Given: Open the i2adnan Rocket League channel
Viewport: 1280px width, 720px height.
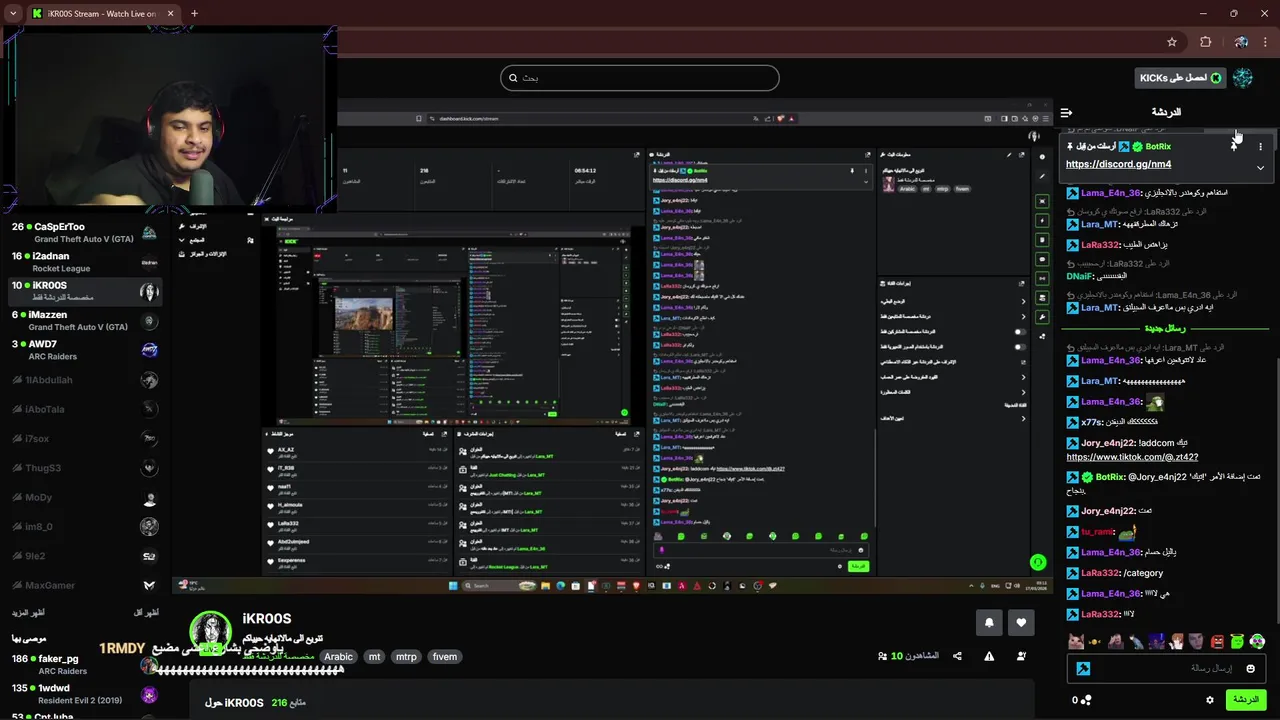Looking at the screenshot, I should pyautogui.click(x=85, y=262).
